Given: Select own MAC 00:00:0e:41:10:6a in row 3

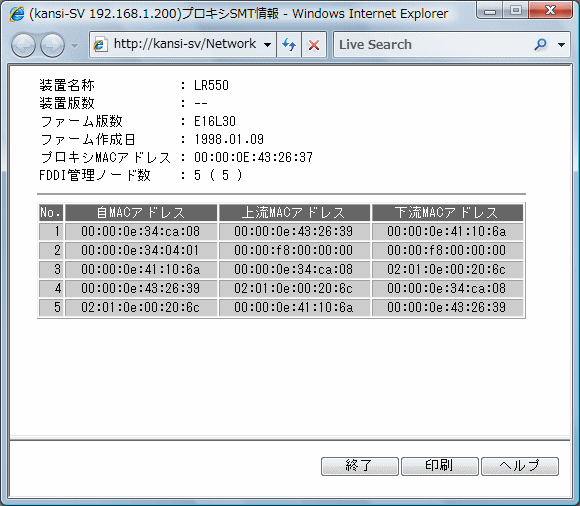Looking at the screenshot, I should pos(141,269).
